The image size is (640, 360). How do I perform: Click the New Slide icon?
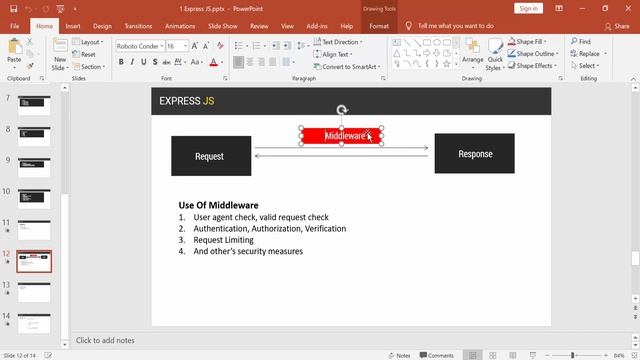(60, 46)
